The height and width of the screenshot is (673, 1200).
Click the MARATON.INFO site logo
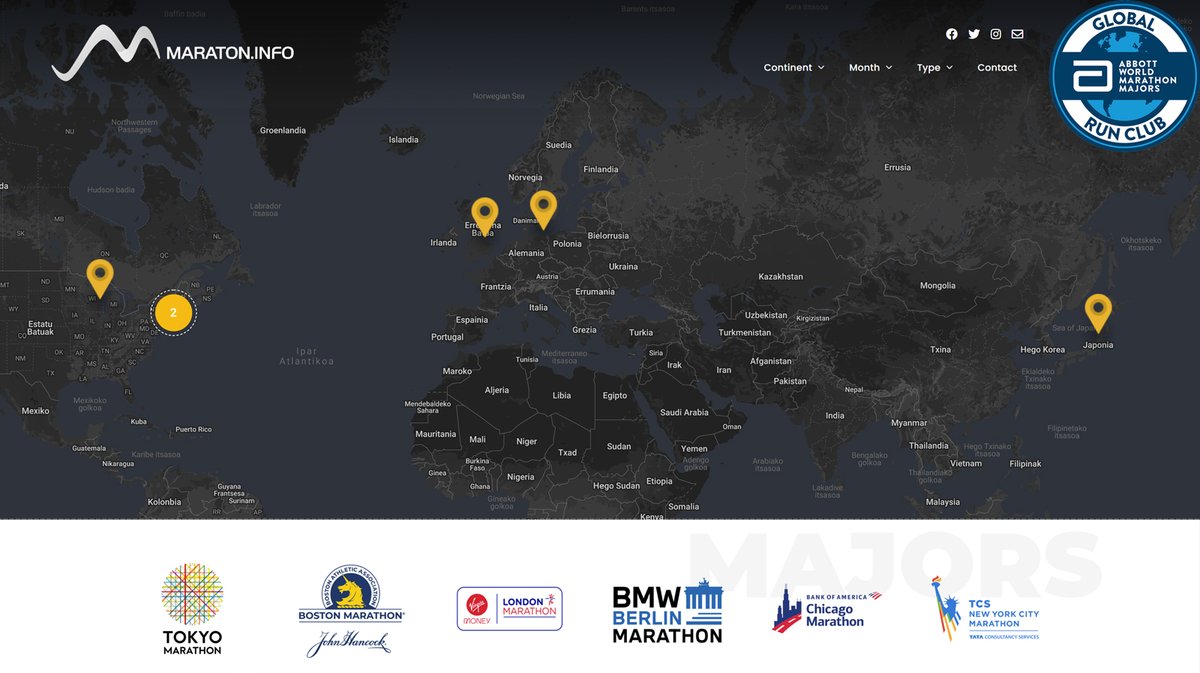173,53
